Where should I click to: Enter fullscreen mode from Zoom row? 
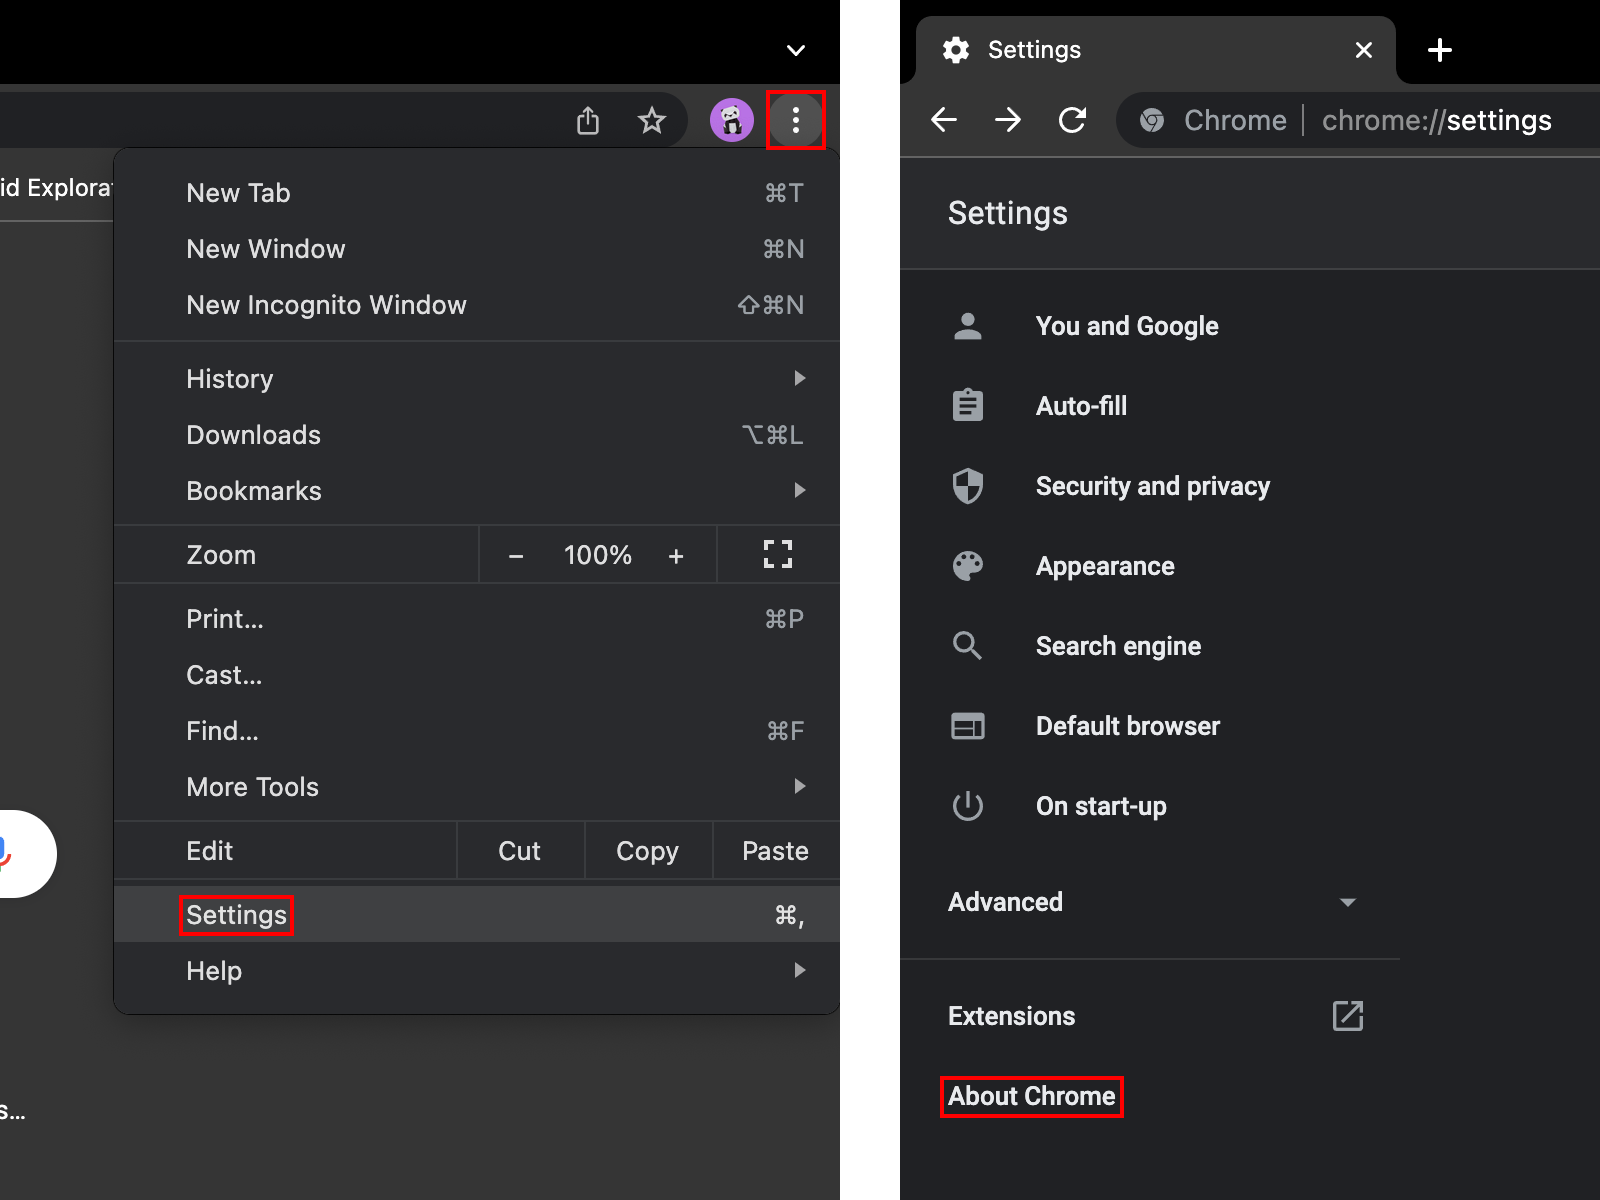tap(777, 555)
